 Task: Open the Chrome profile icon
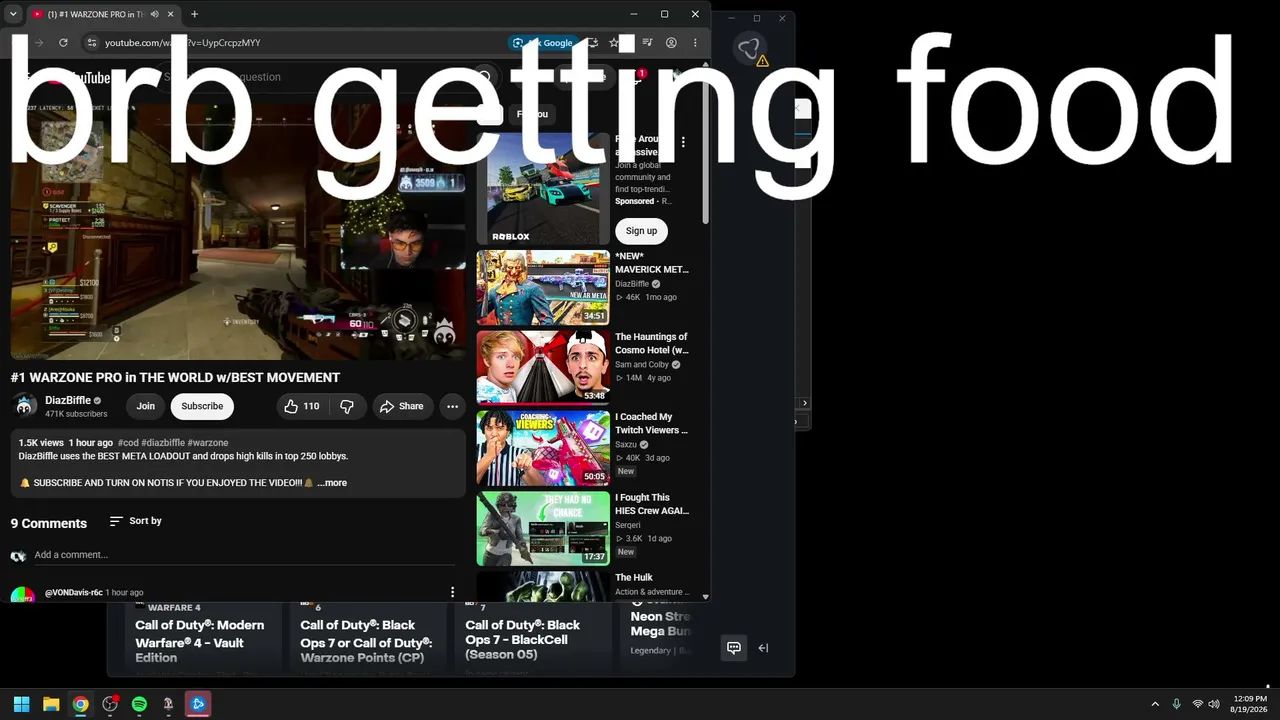point(671,43)
